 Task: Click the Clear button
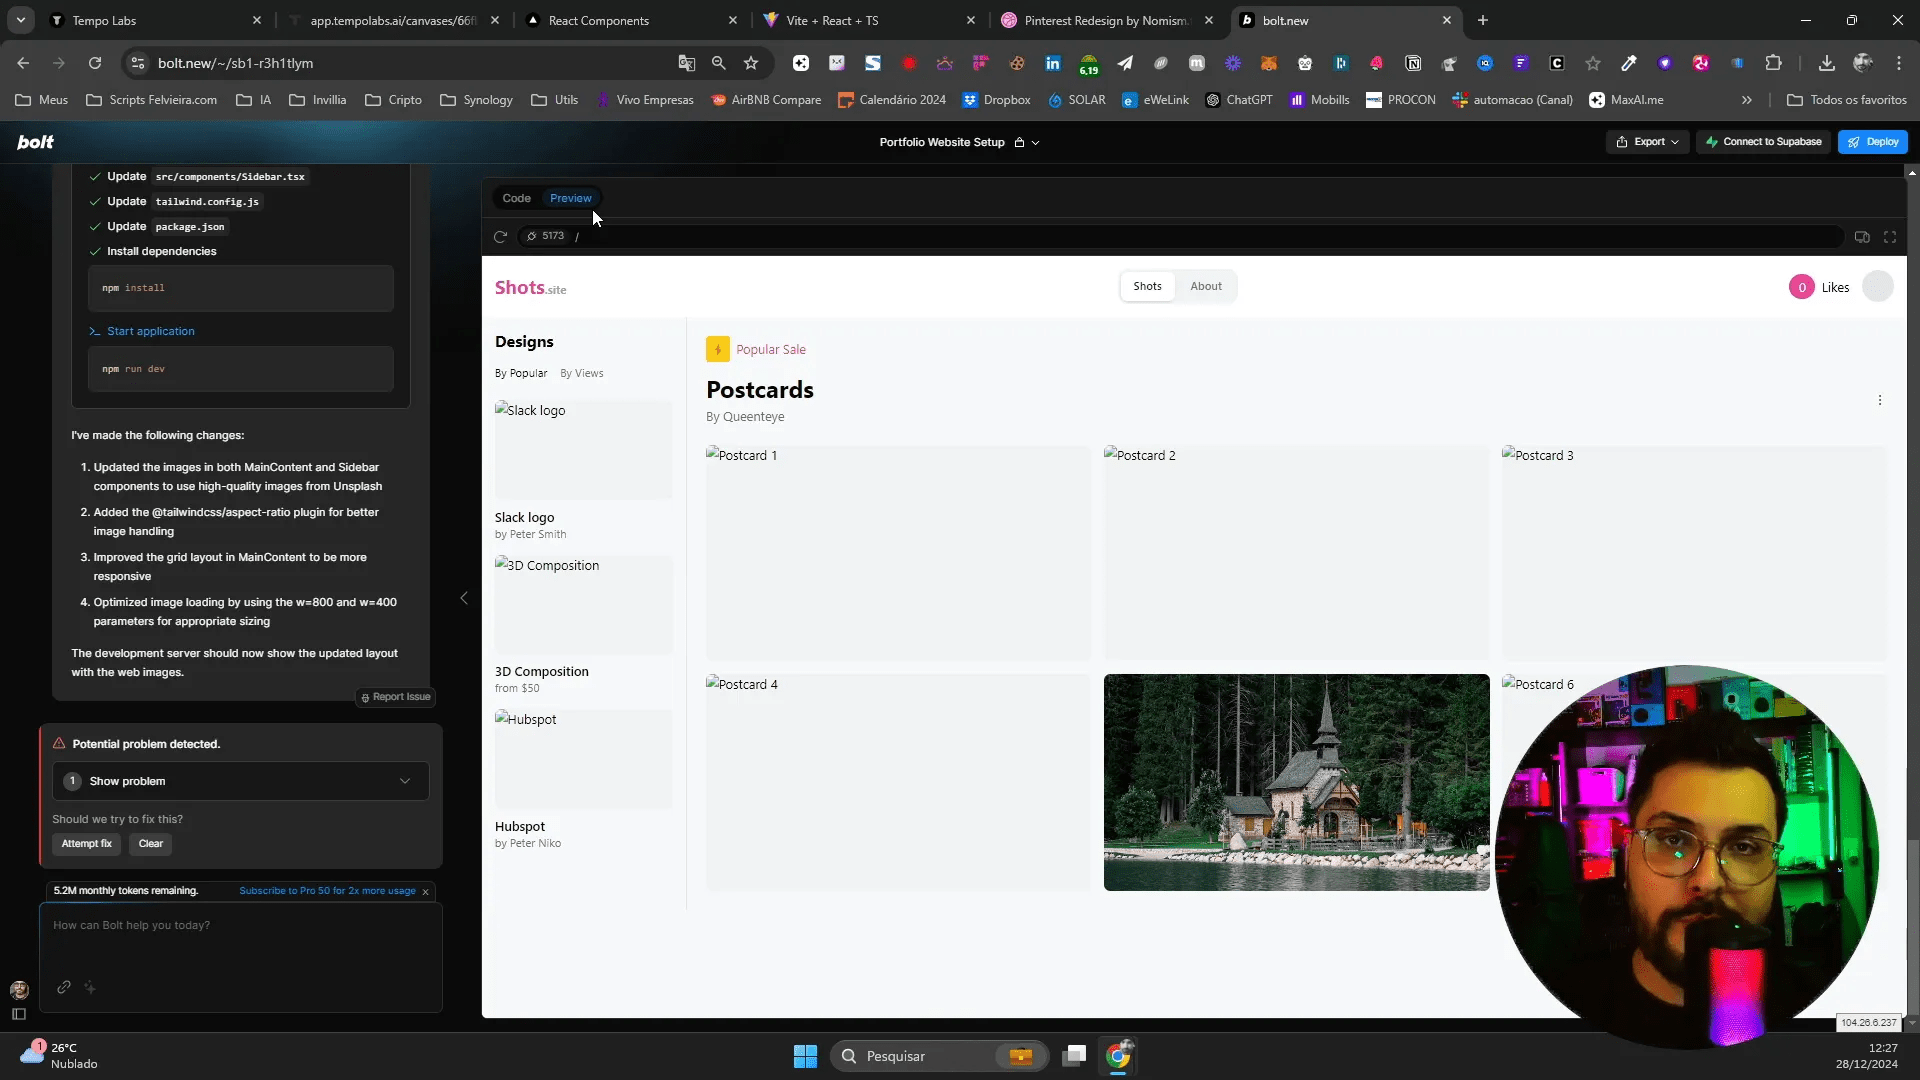point(151,844)
